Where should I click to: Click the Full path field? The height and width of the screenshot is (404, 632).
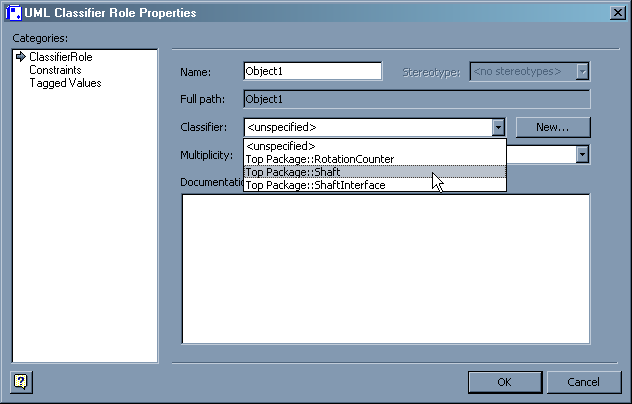click(x=416, y=99)
